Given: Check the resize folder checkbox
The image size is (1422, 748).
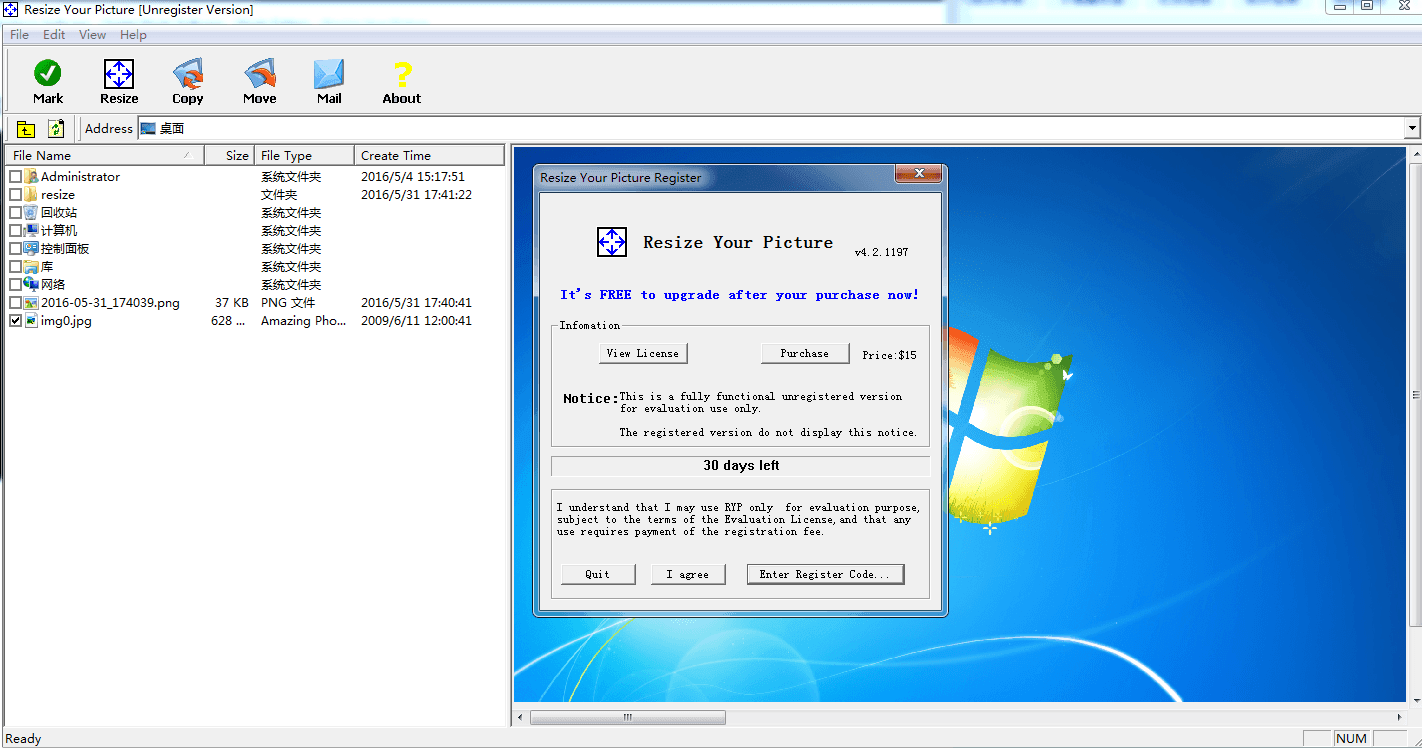Looking at the screenshot, I should tap(15, 195).
